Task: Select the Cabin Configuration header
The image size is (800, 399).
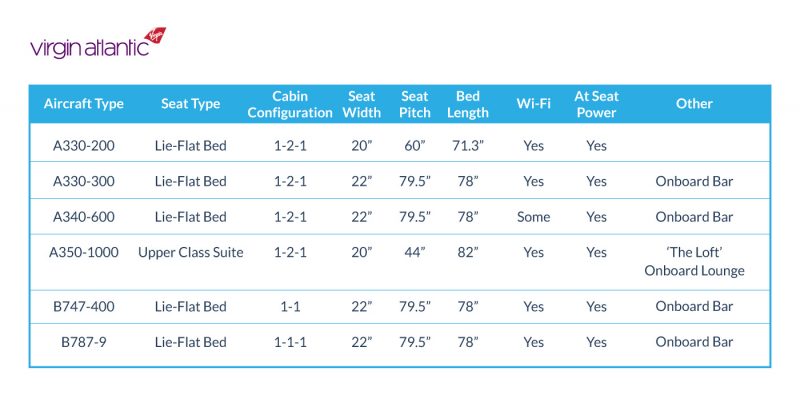Action: coord(290,105)
